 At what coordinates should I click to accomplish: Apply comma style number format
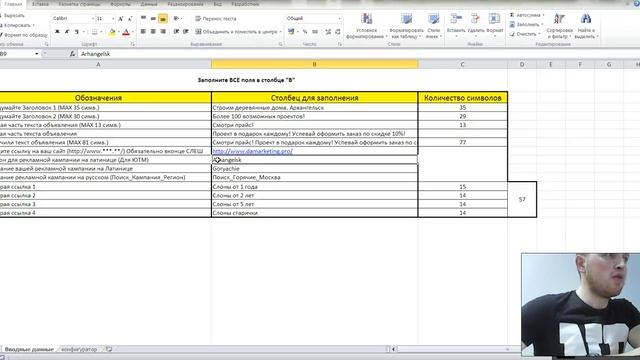[x=315, y=31]
